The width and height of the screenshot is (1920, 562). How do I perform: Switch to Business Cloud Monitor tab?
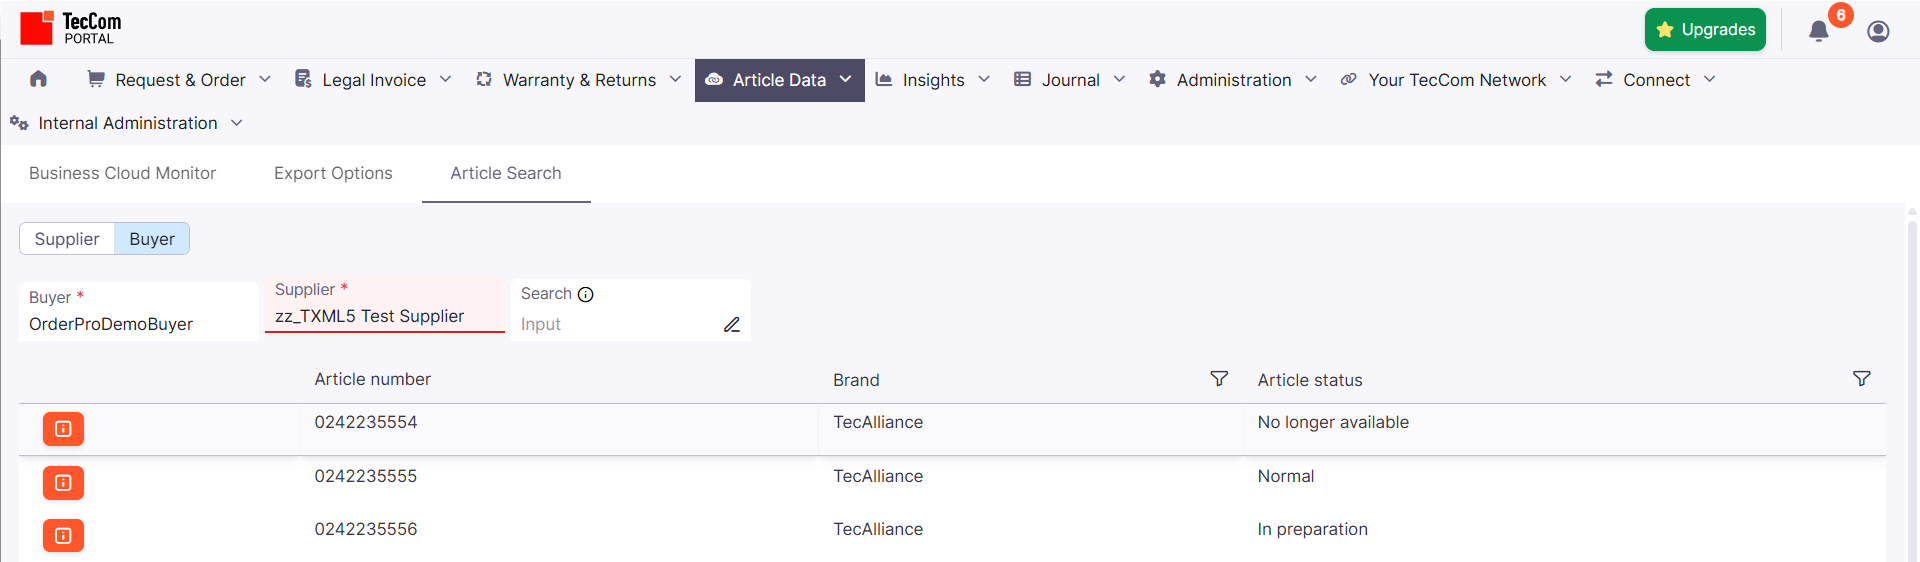coord(122,173)
